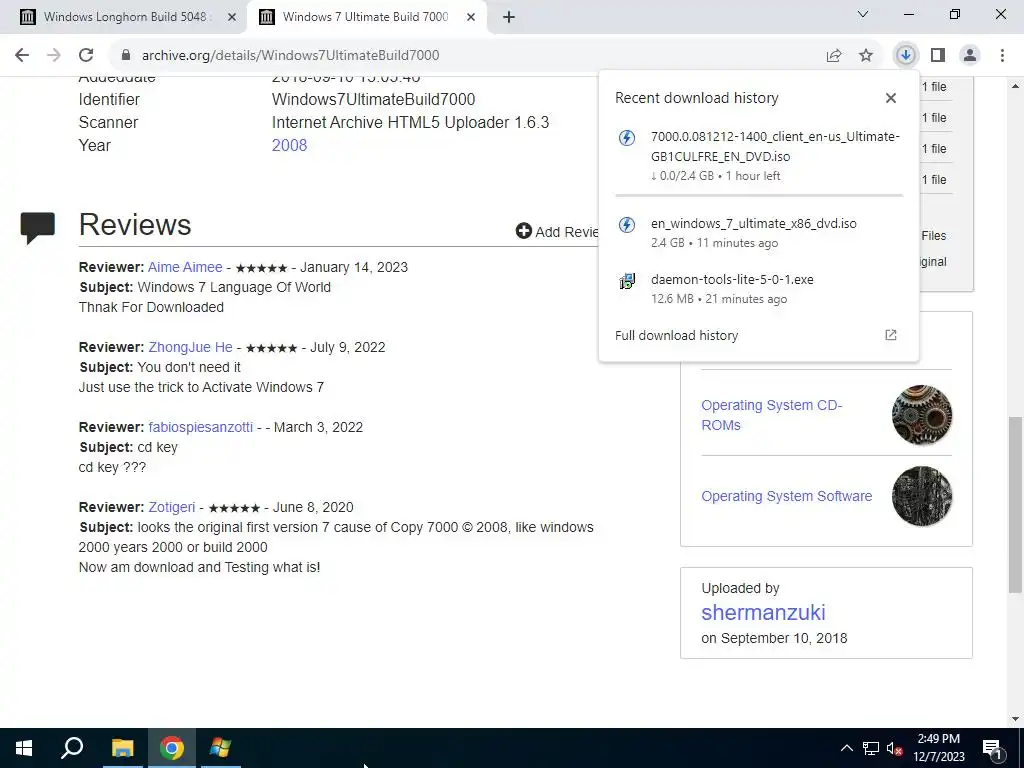
Task: View site information via the lock icon
Action: [126, 56]
